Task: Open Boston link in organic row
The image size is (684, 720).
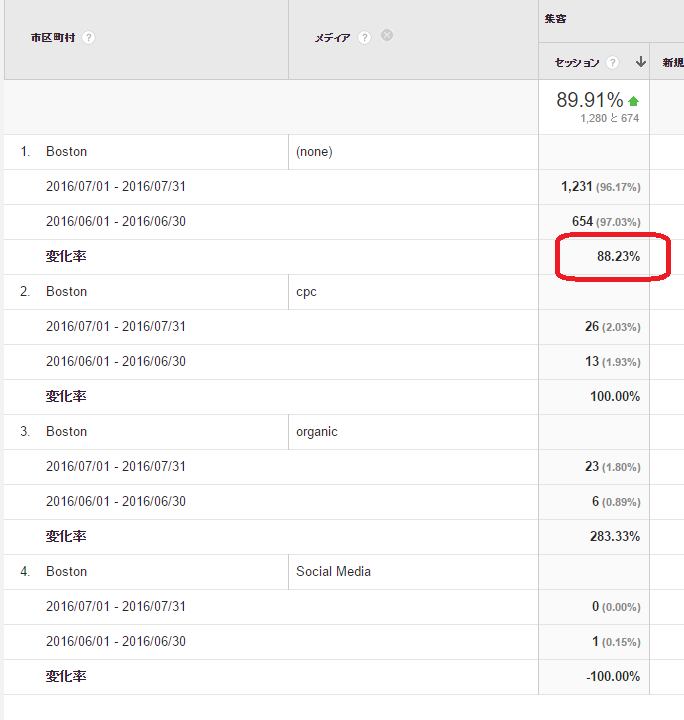Action: coord(66,432)
